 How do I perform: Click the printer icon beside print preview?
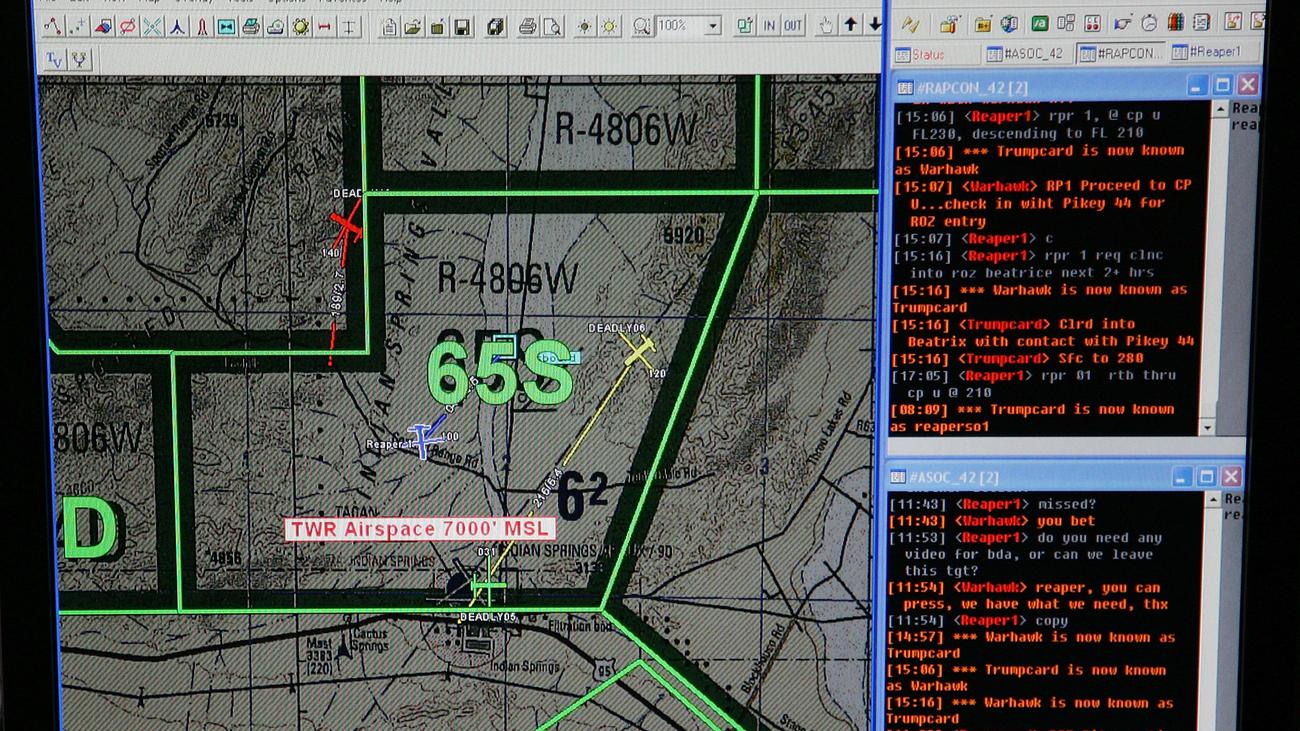tap(528, 27)
